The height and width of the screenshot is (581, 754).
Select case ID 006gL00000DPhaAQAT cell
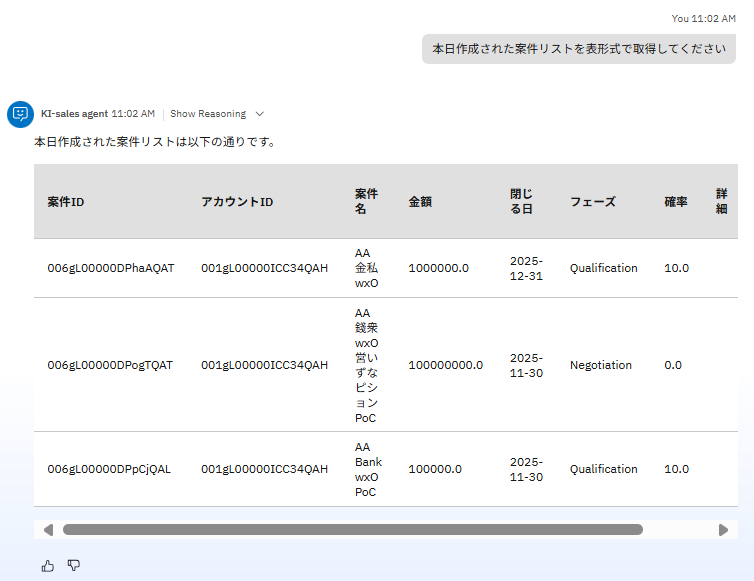pos(111,268)
